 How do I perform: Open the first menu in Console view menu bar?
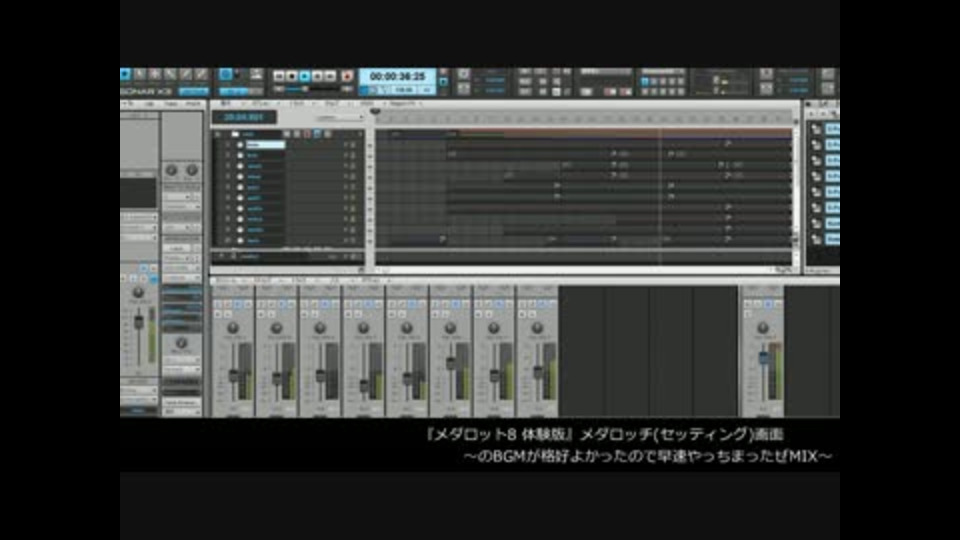[225, 280]
